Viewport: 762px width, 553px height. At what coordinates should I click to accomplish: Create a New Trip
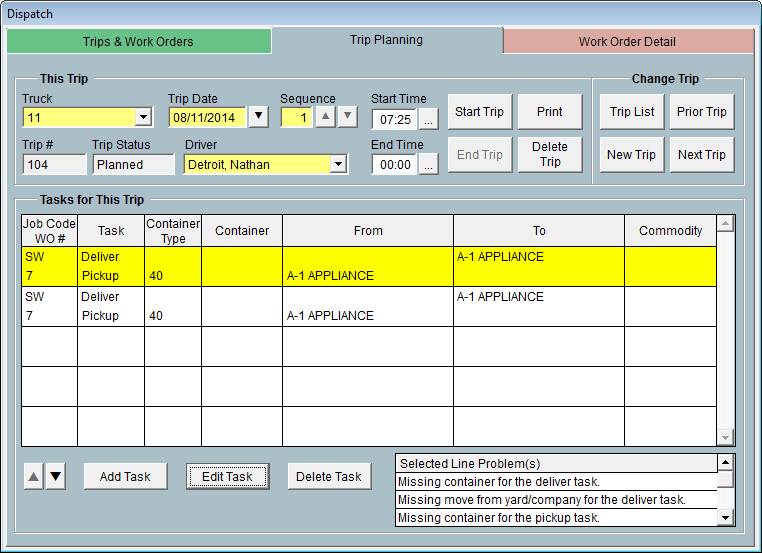[632, 155]
